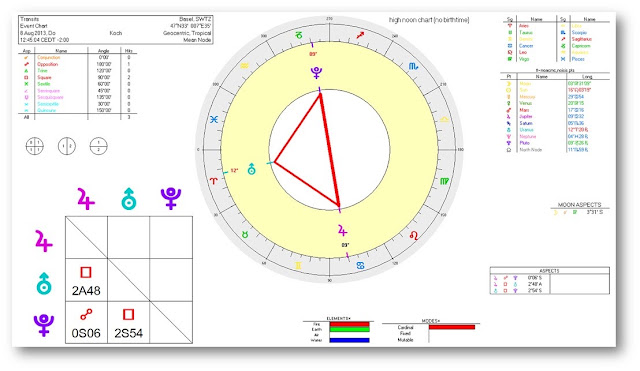Select the Conjunction row in the aspect list
This screenshot has height=371, width=640.
[78, 58]
